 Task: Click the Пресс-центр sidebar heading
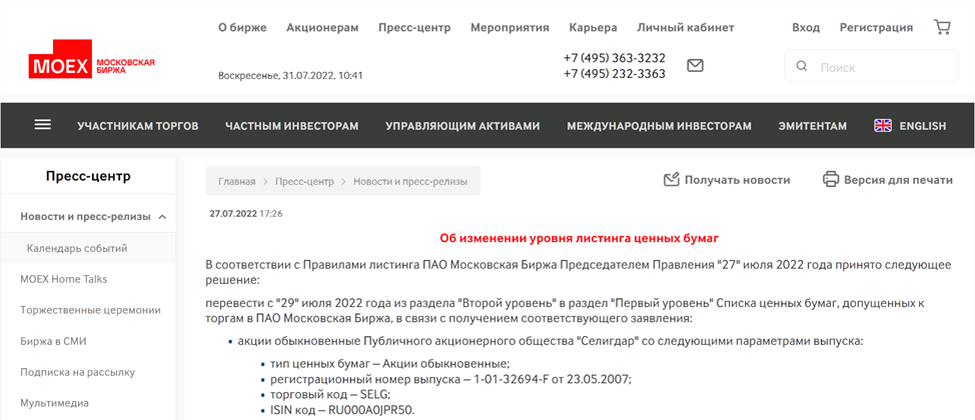click(88, 176)
